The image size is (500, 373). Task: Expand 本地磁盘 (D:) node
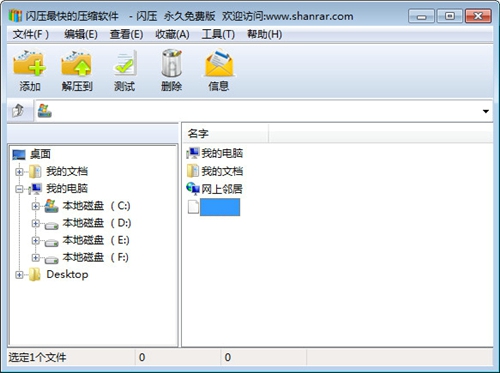click(36, 223)
